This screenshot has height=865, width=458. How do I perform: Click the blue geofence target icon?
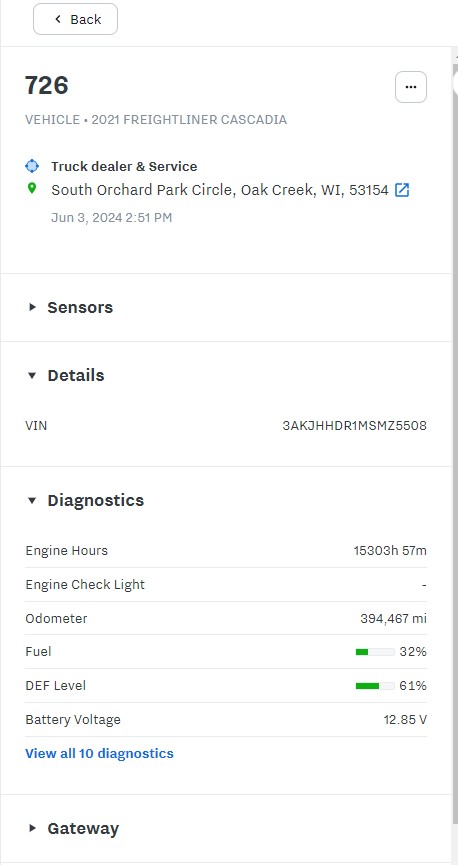(x=32, y=166)
